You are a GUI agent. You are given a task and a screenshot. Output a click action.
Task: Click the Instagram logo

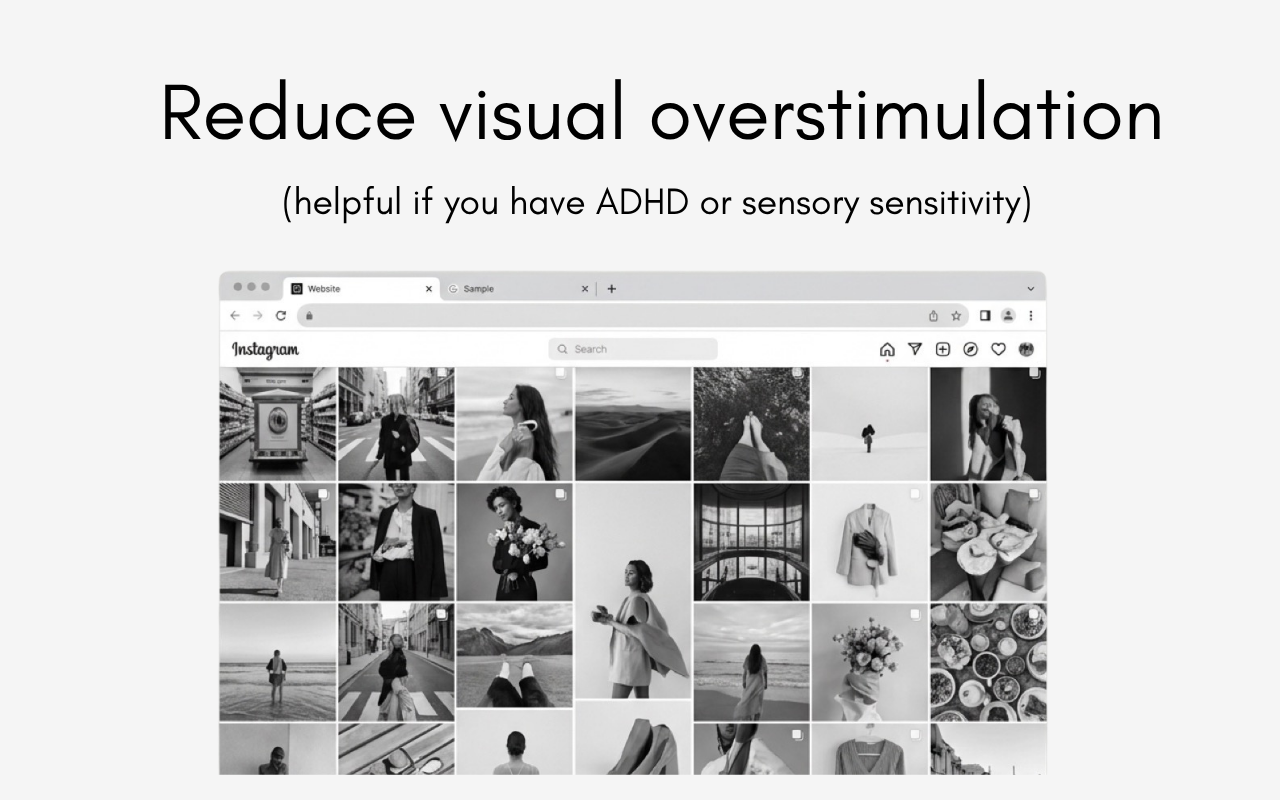(265, 349)
